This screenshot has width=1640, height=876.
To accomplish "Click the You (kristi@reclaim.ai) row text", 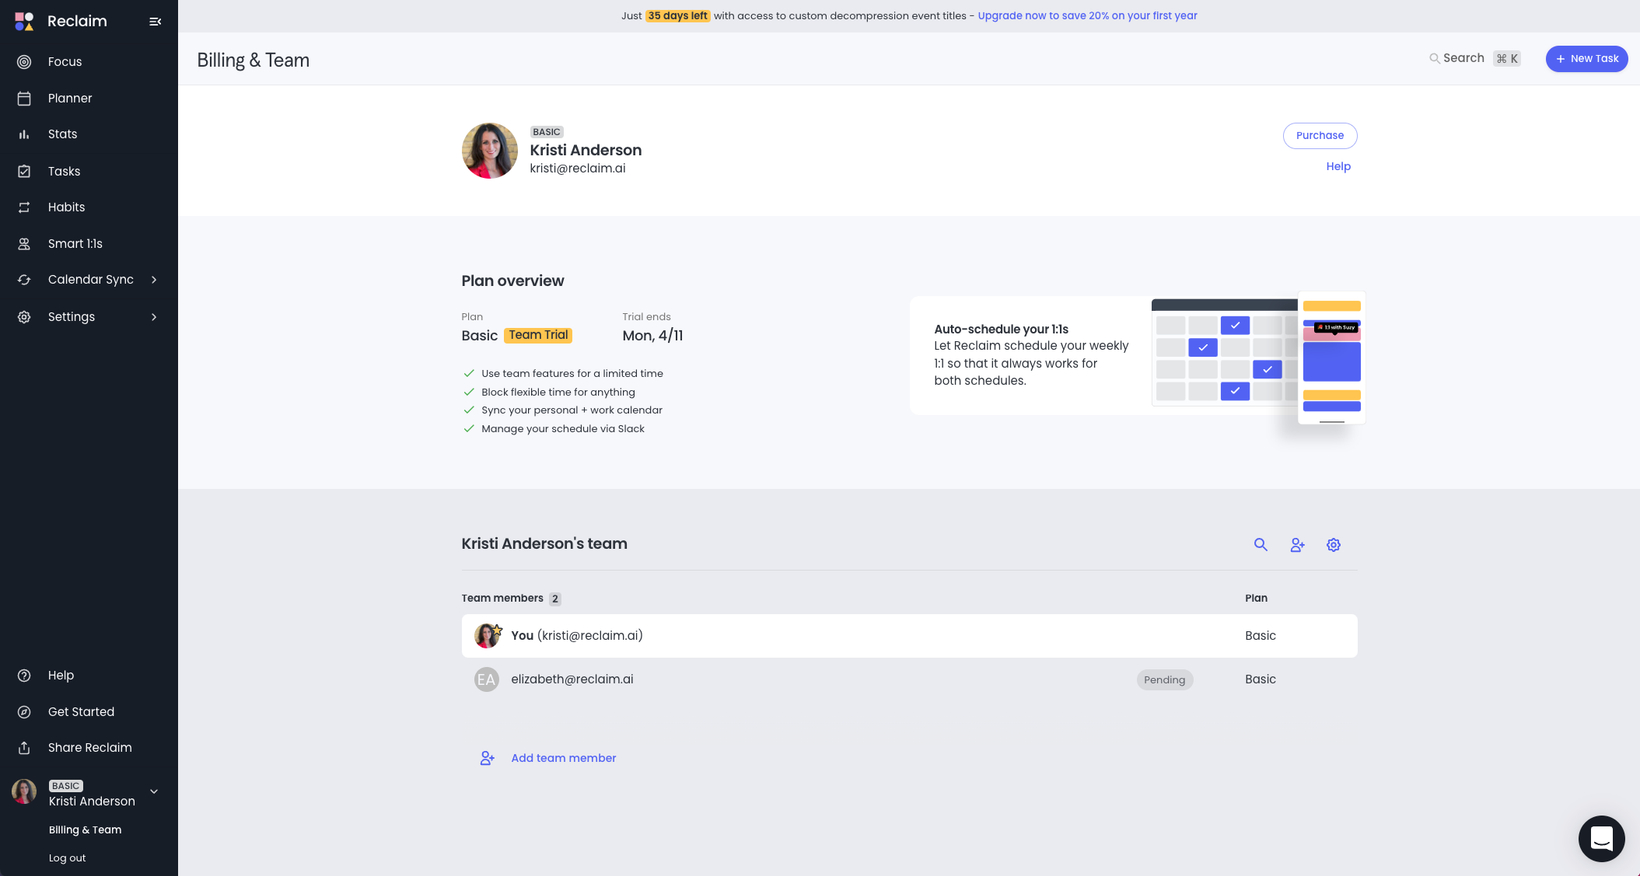I will 577,636.
